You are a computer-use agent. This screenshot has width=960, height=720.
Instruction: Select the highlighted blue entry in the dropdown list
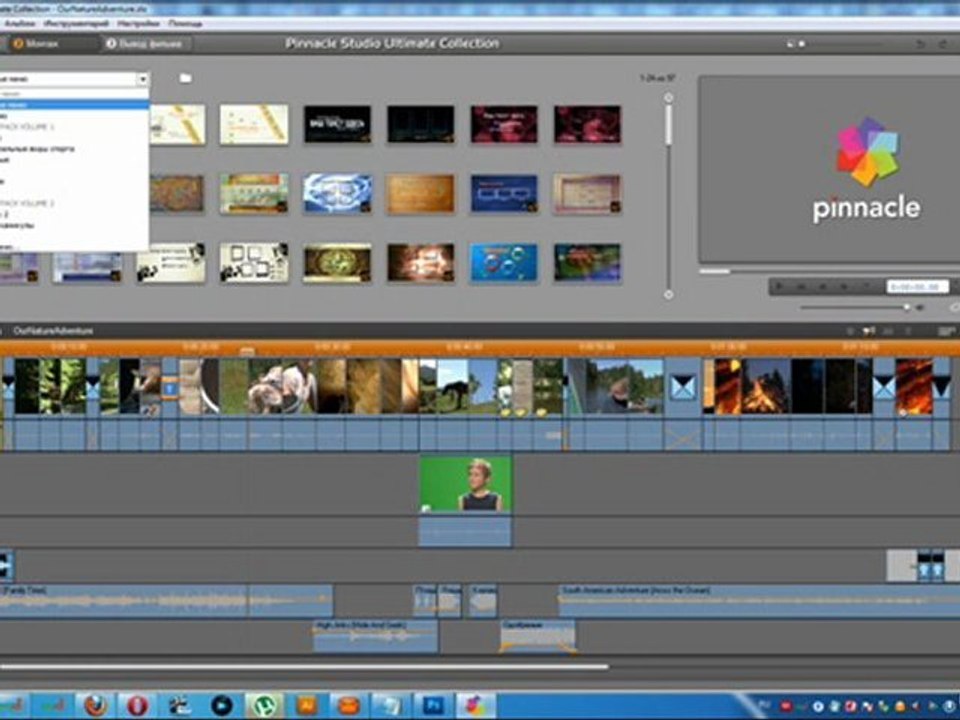click(x=74, y=105)
